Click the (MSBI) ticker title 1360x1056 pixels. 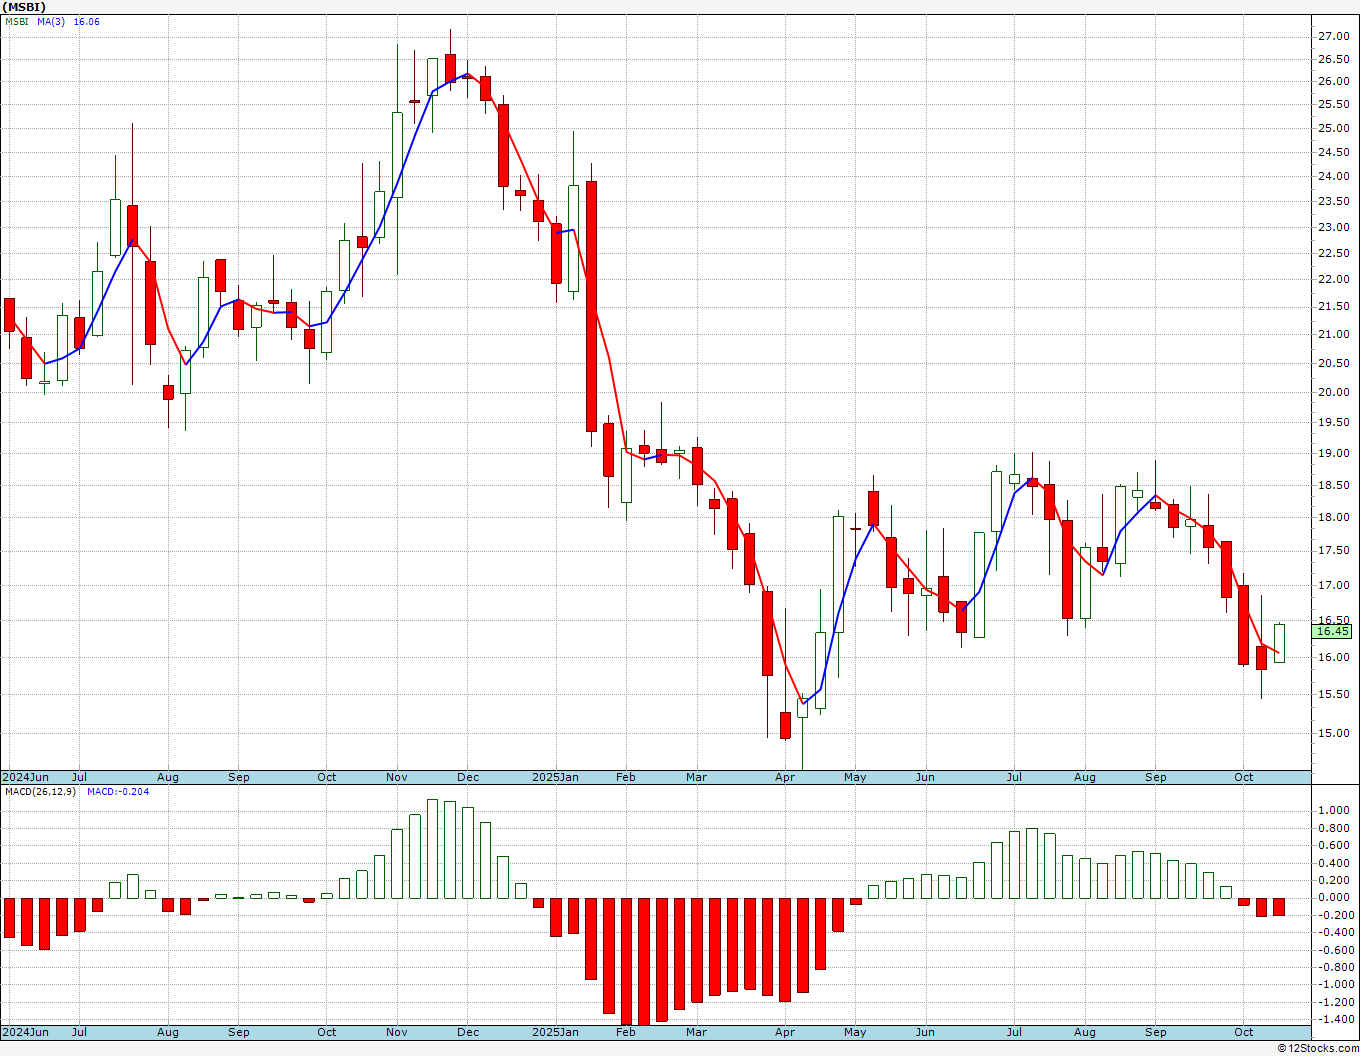[x=25, y=7]
